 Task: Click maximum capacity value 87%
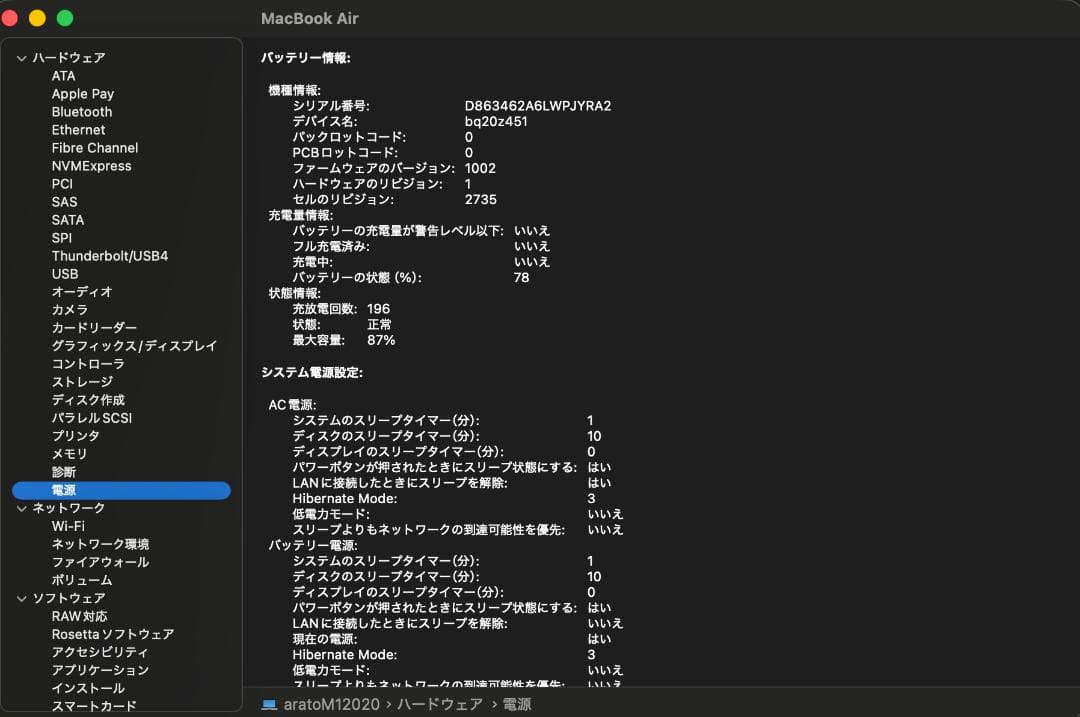(x=381, y=340)
